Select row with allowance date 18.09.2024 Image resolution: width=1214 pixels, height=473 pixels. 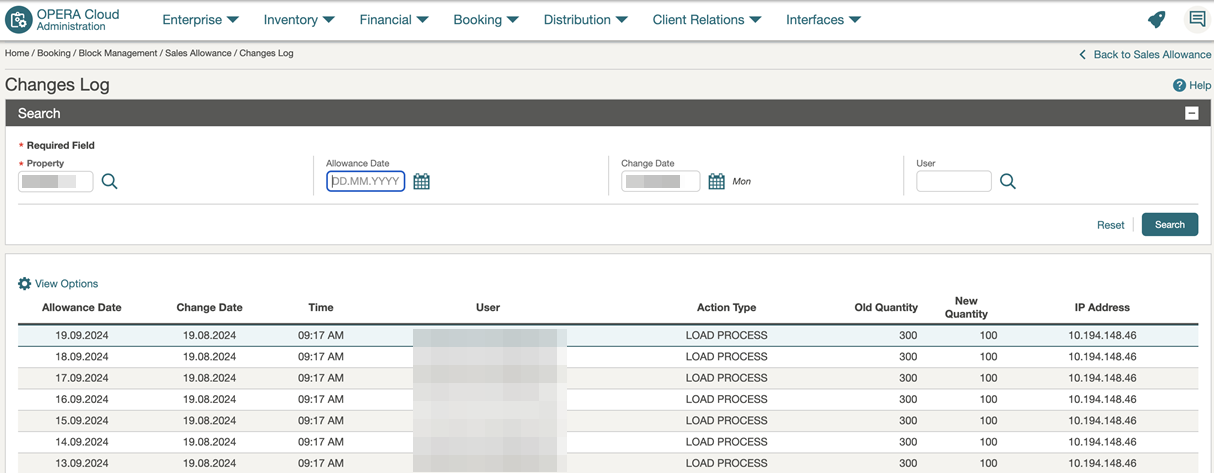coord(608,356)
